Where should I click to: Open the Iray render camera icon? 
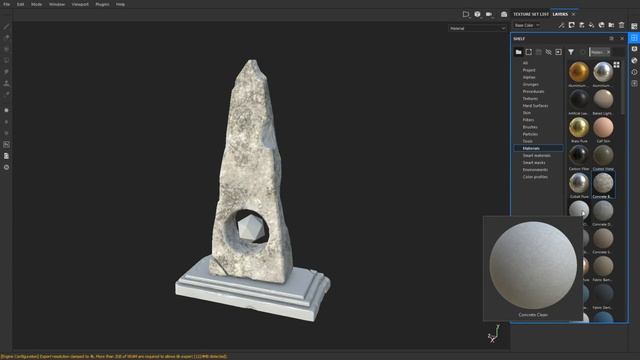(x=504, y=14)
